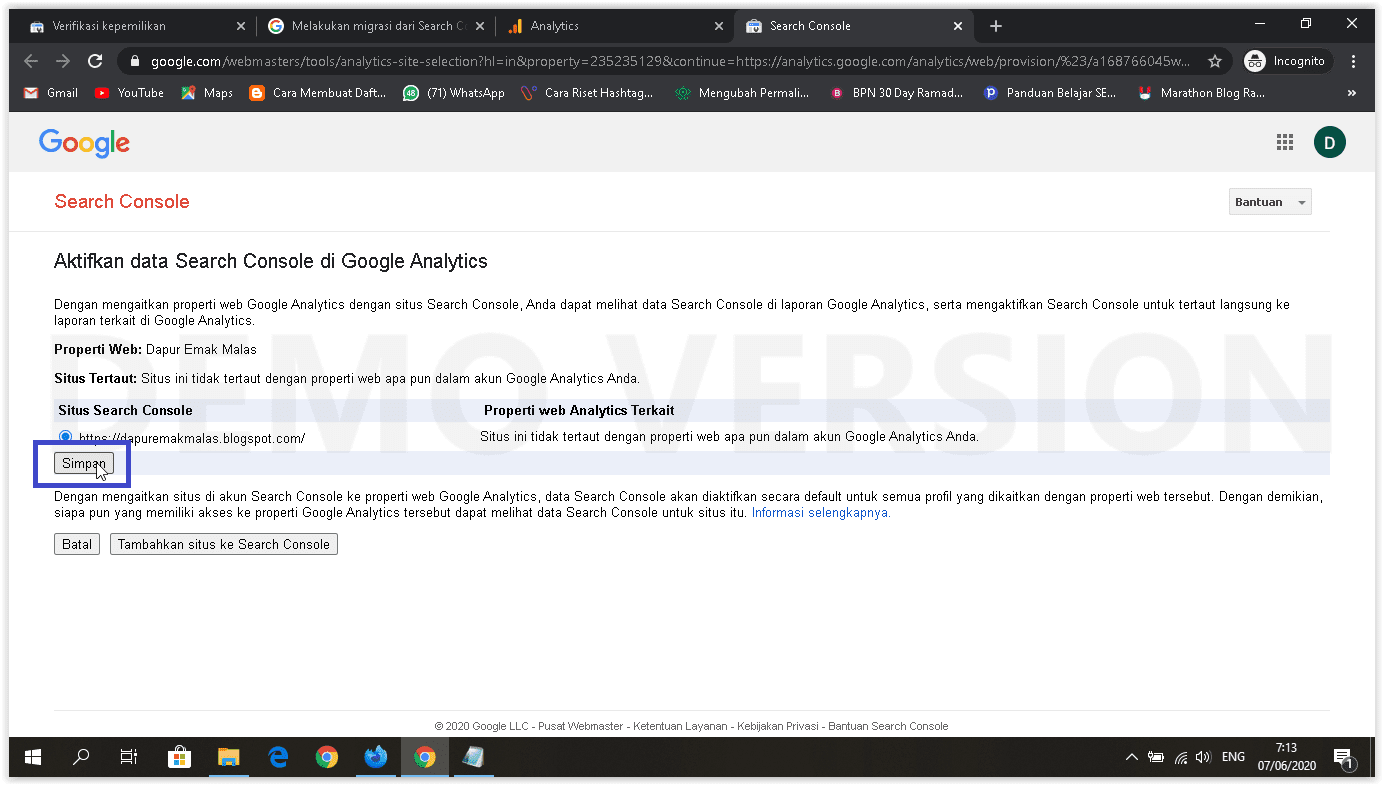Open a new browser tab

pos(995,26)
